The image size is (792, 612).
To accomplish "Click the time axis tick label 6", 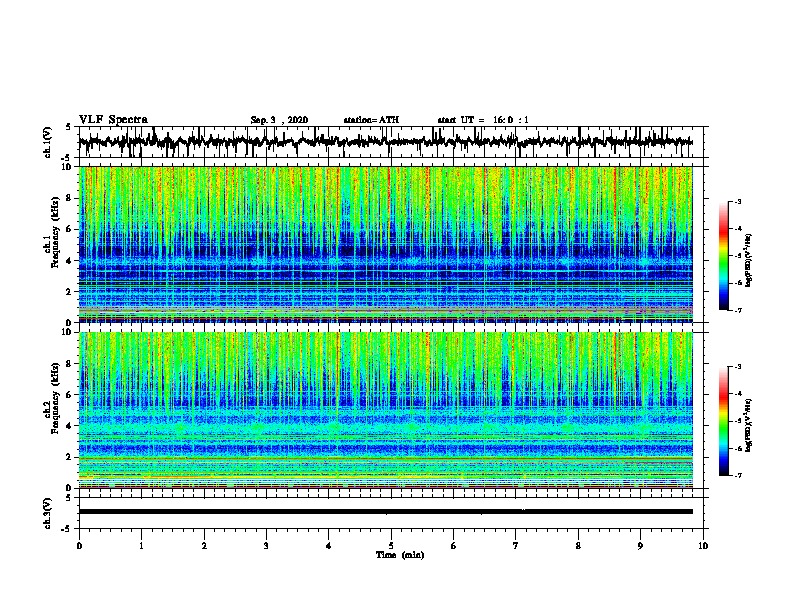I will pyautogui.click(x=454, y=546).
